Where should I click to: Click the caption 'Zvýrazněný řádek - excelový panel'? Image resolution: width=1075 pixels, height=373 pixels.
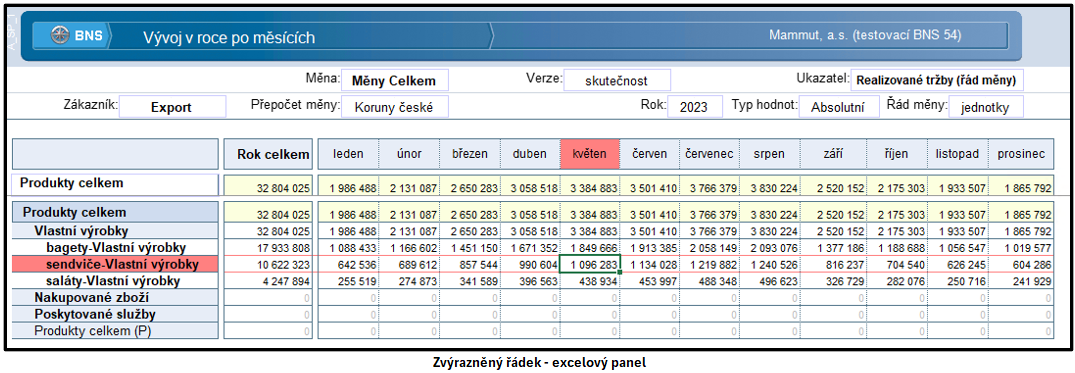click(539, 362)
